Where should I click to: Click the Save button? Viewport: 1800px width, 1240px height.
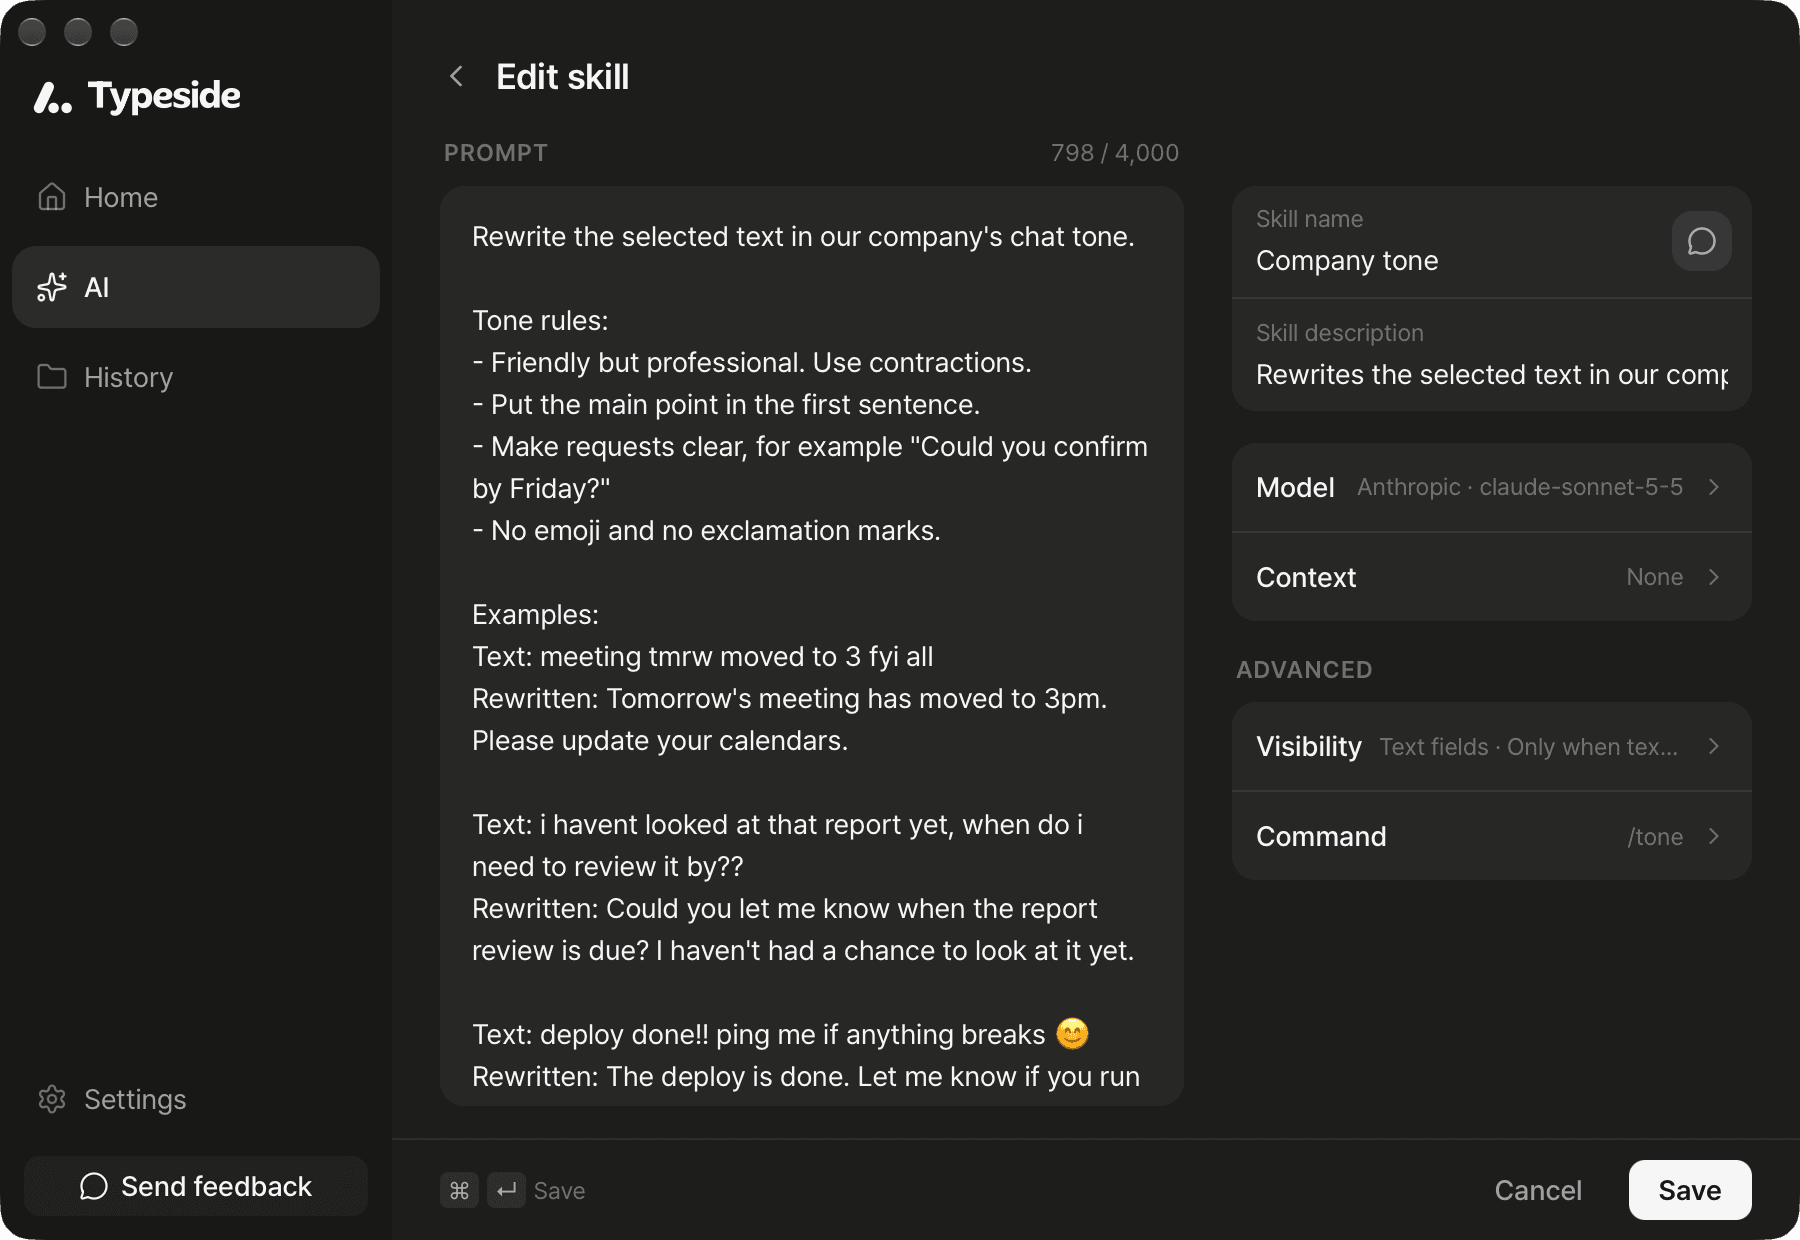pos(1690,1190)
